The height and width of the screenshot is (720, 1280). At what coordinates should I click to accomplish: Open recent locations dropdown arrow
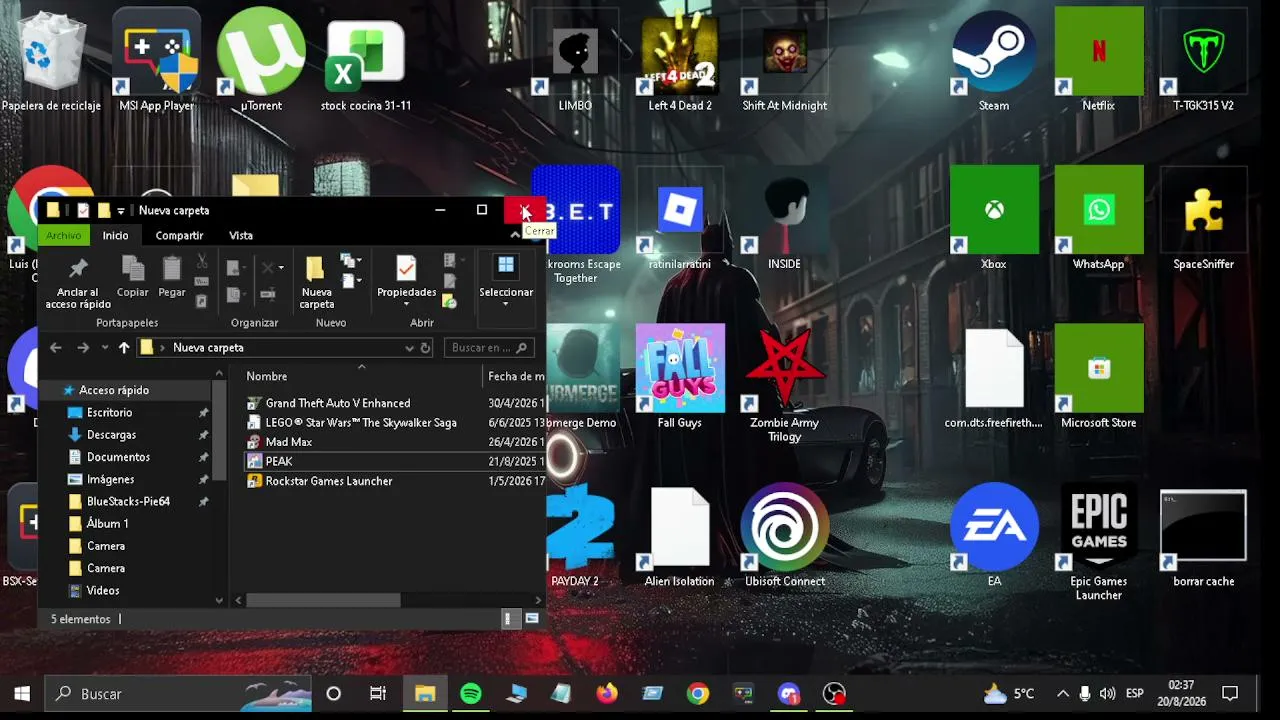[x=104, y=348]
